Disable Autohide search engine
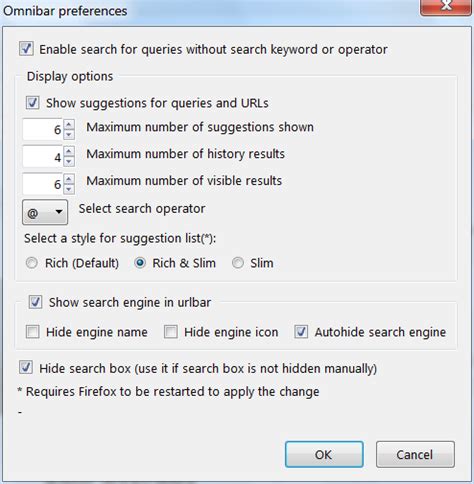Screen dimensions: 474x484 click(301, 332)
